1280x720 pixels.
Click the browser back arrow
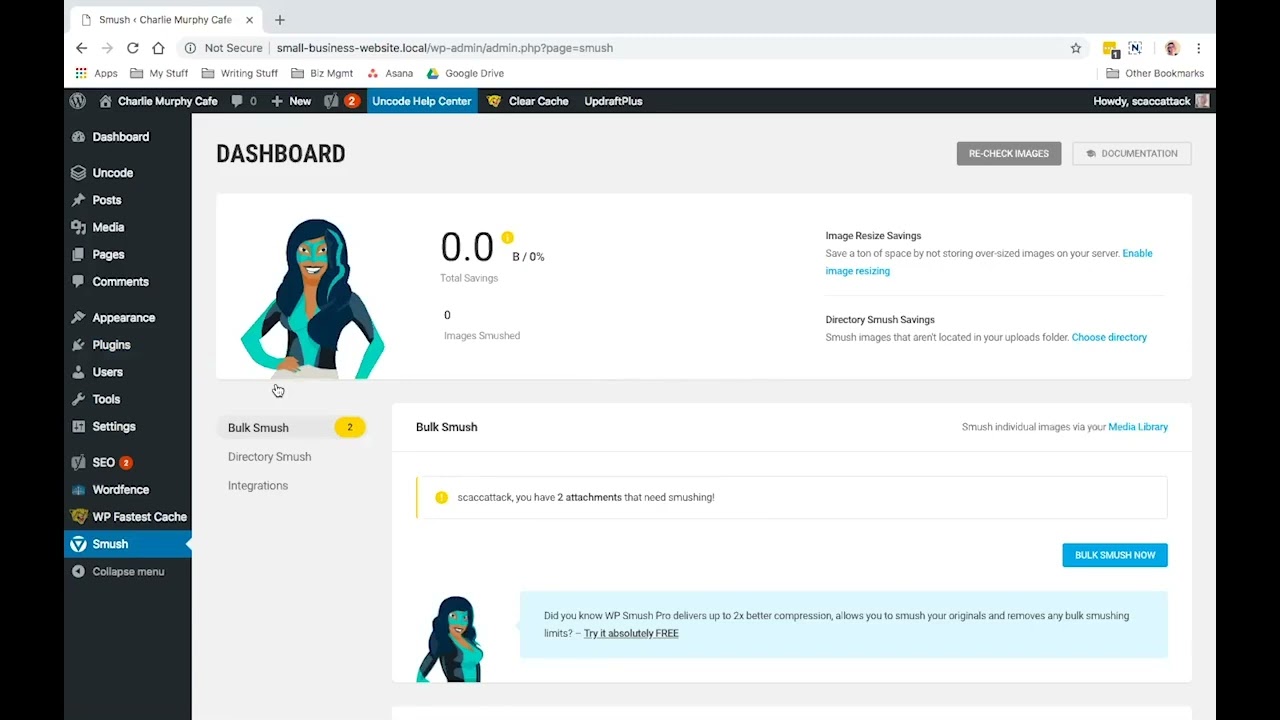82,48
